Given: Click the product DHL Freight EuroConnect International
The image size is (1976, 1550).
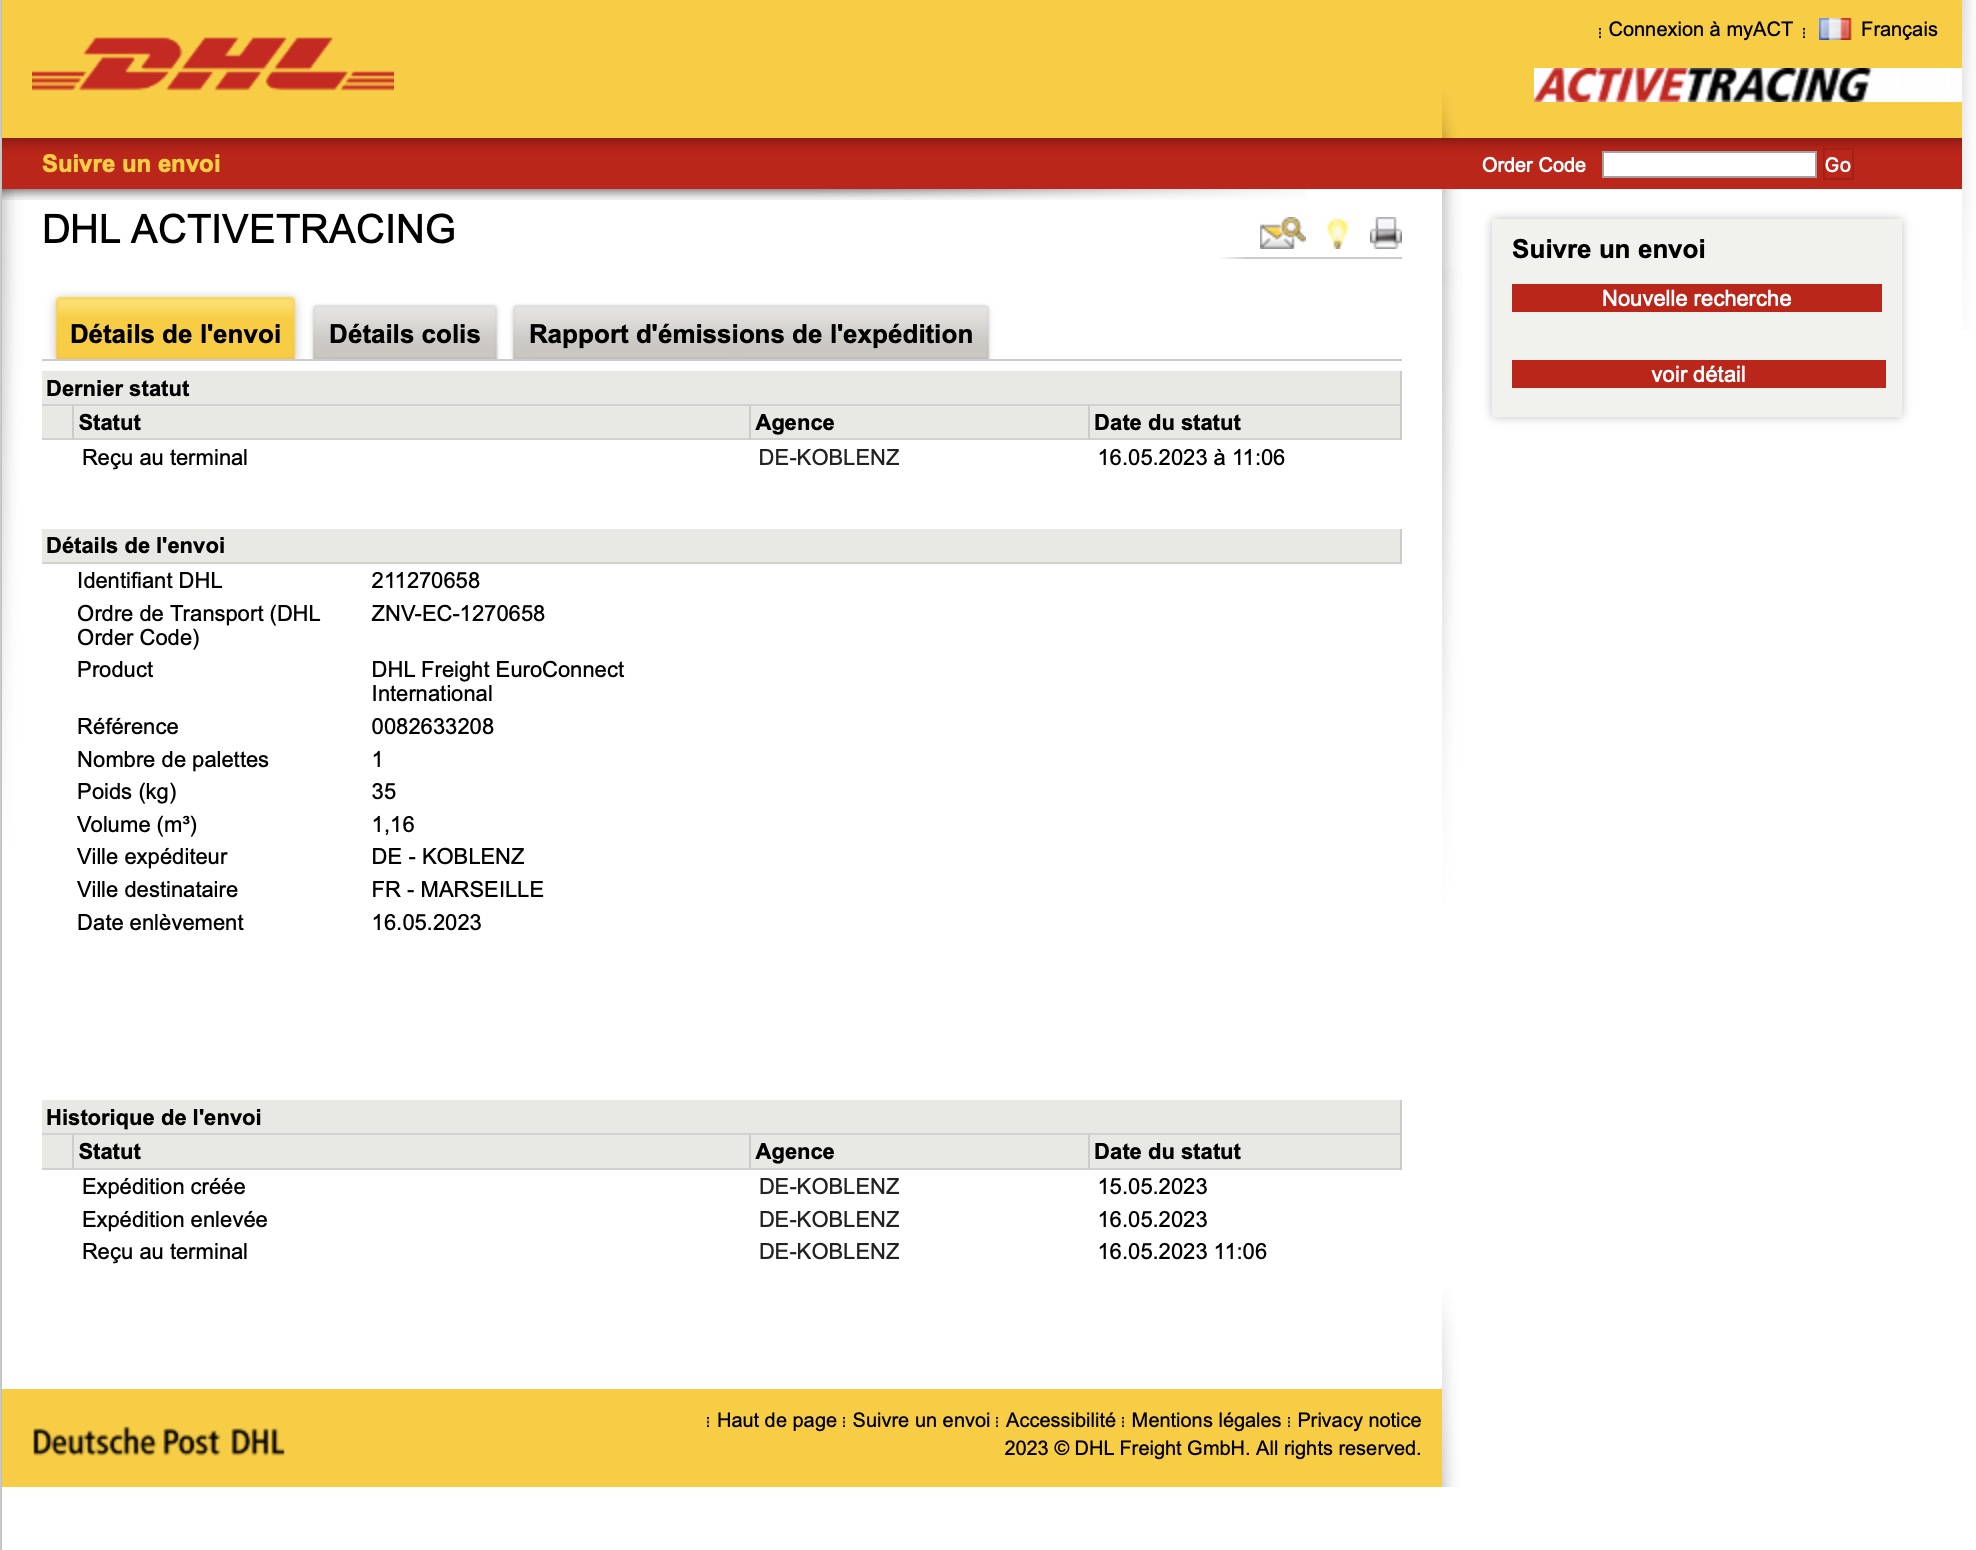Looking at the screenshot, I should coord(498,682).
